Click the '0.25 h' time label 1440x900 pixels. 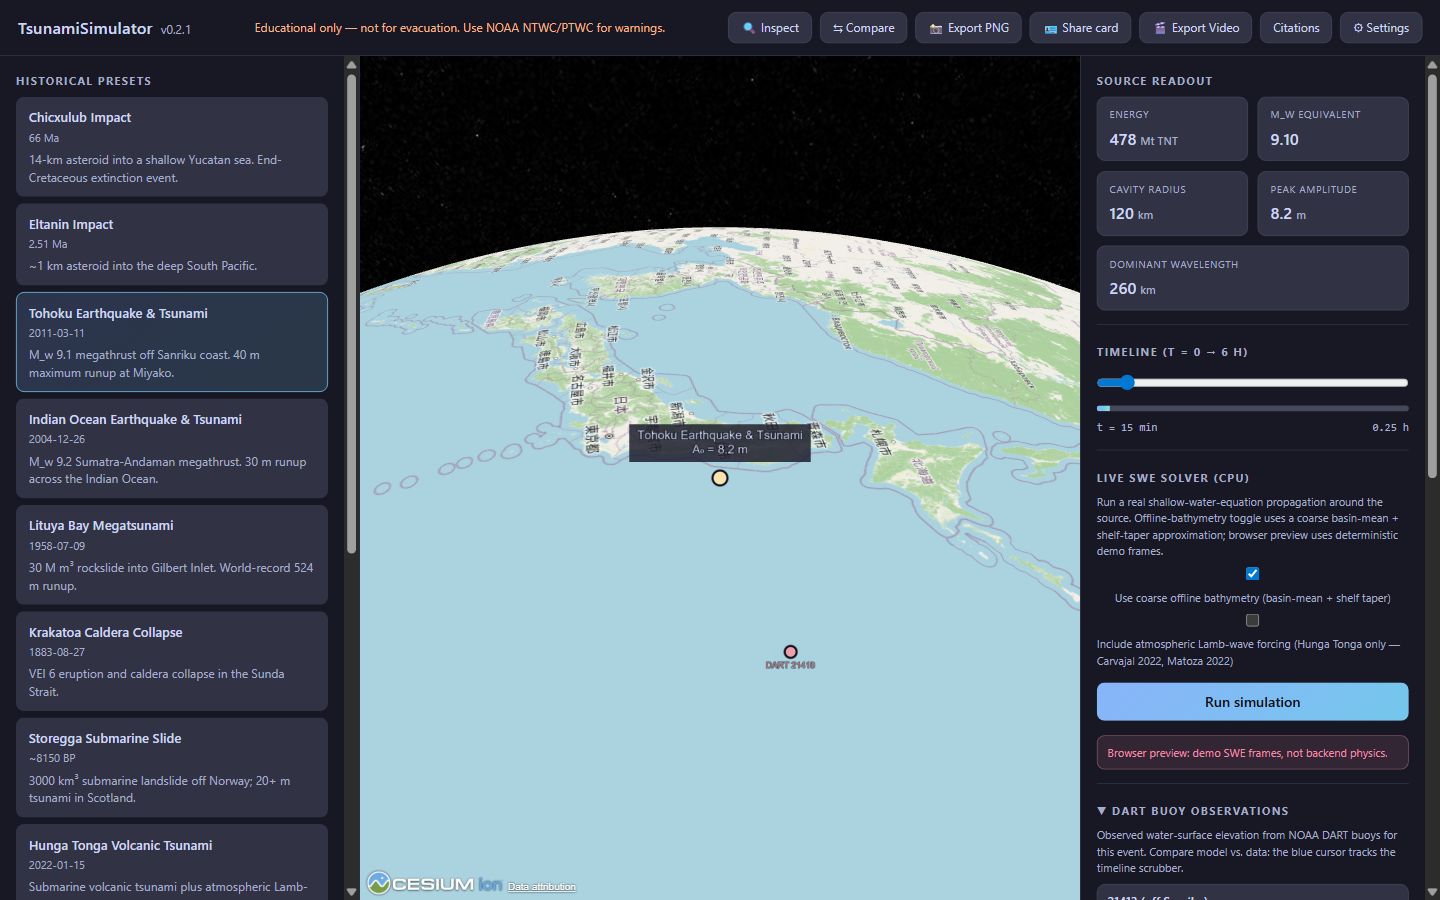tap(1390, 427)
